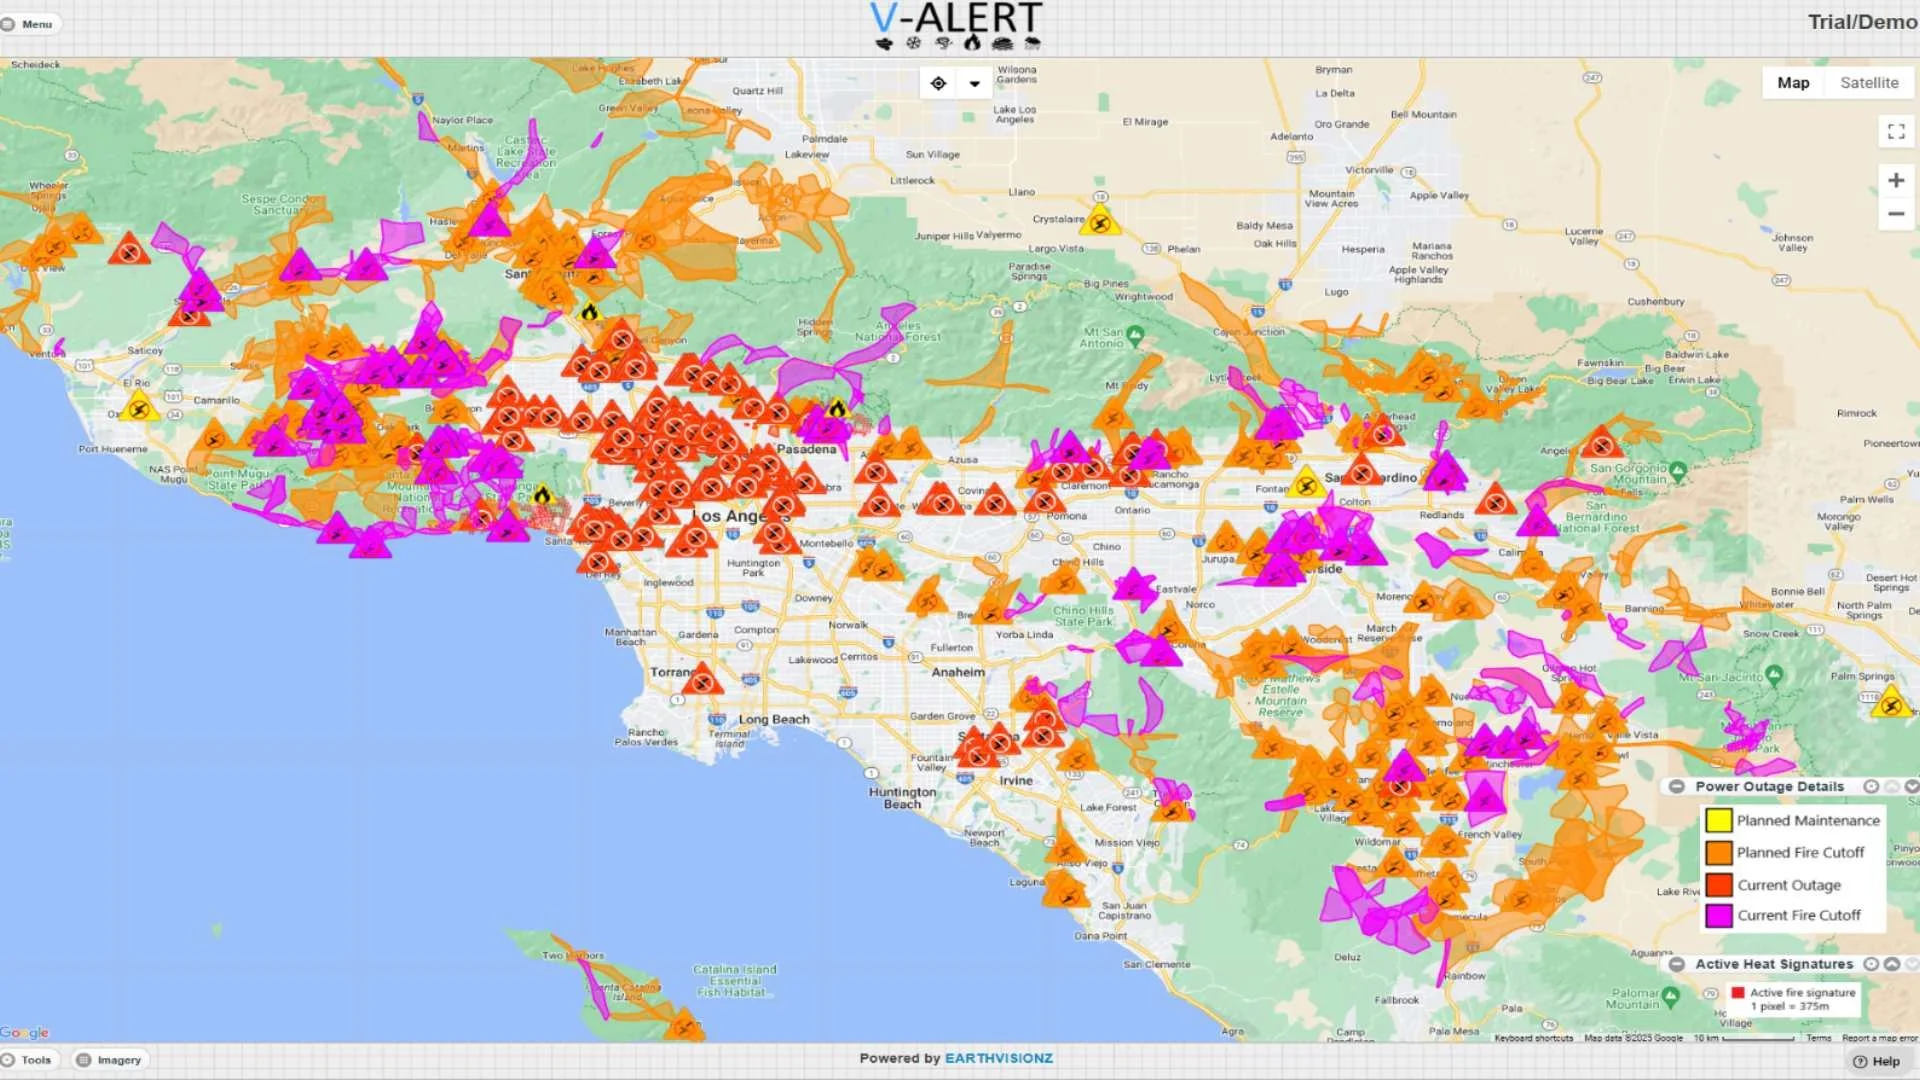Click the Current Fire Cutoff magenta swatch

pos(1718,915)
